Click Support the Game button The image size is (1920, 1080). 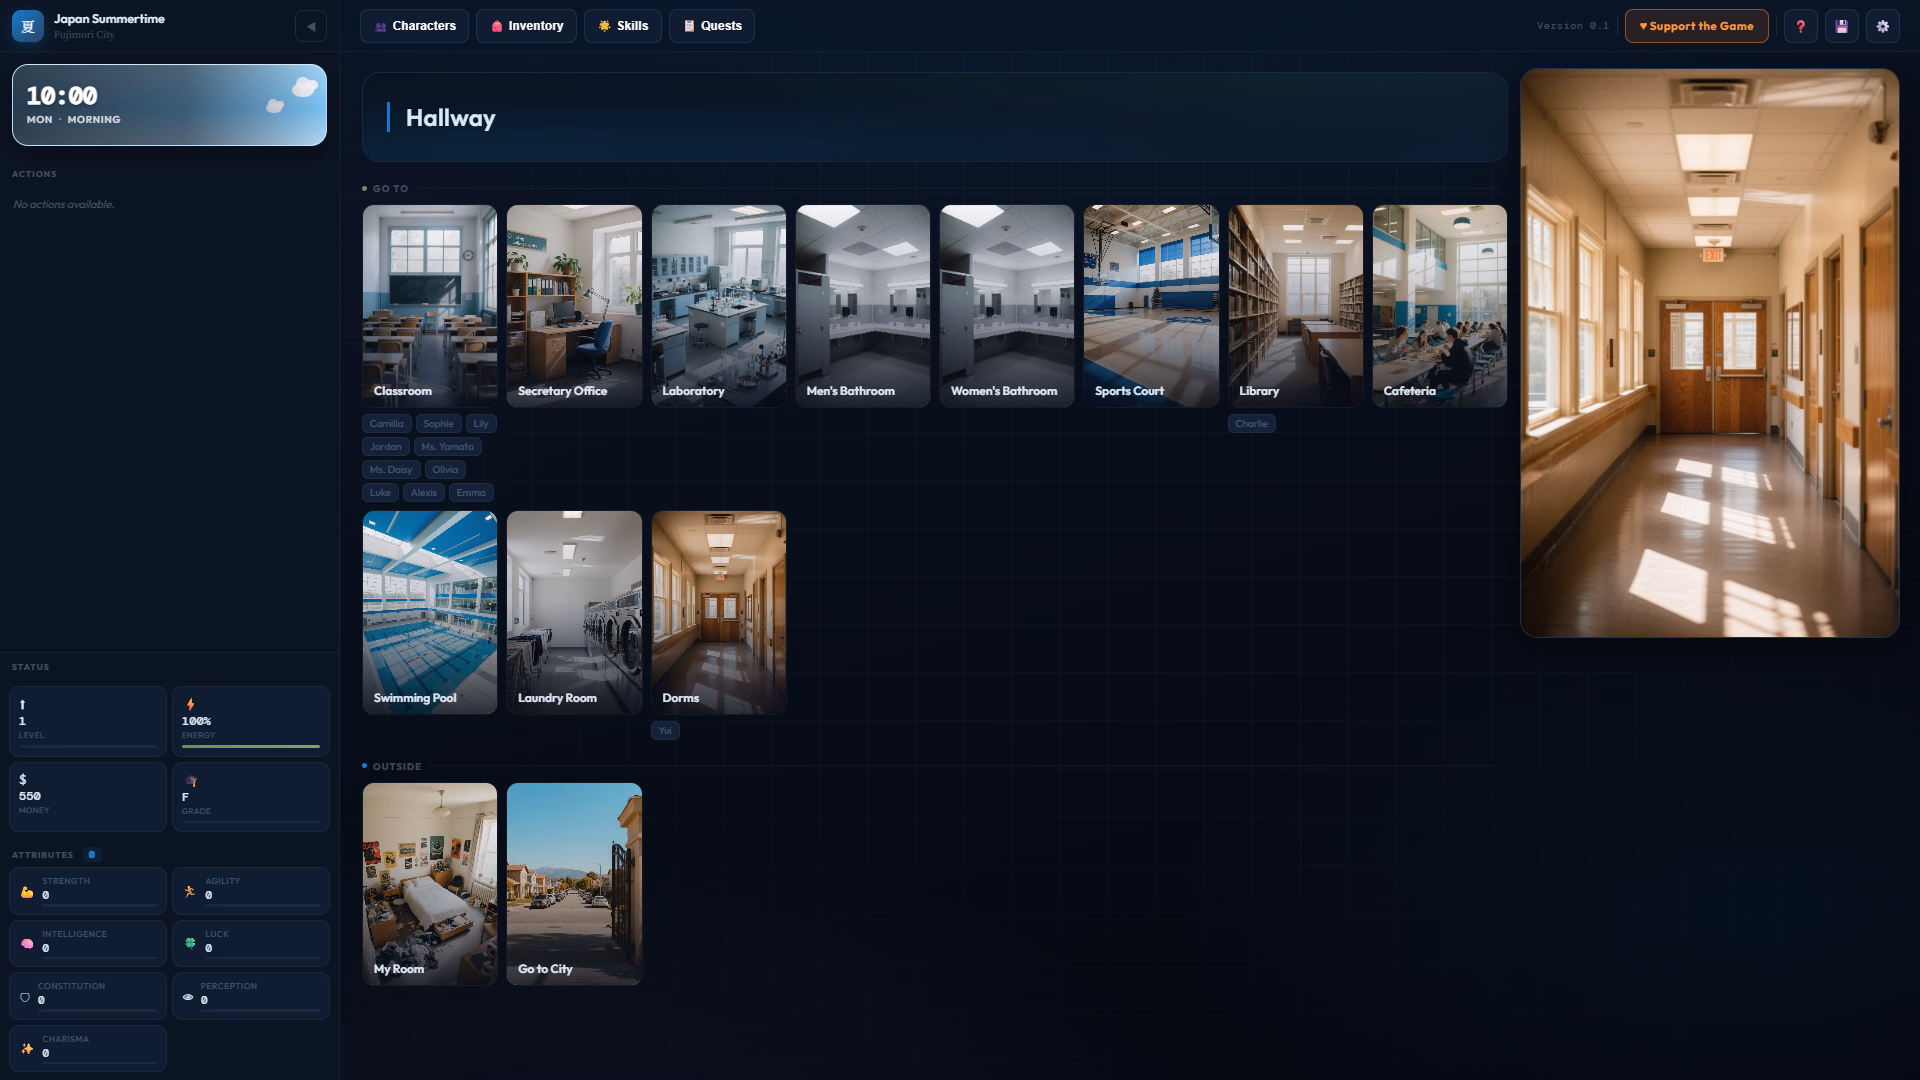(1696, 26)
